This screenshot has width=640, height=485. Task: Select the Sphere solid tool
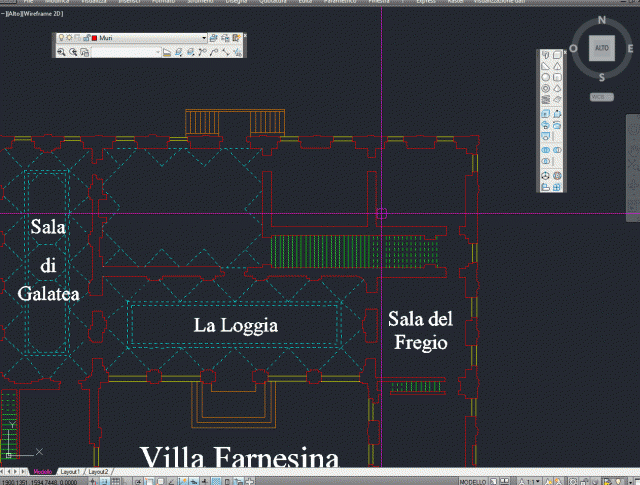(x=546, y=77)
